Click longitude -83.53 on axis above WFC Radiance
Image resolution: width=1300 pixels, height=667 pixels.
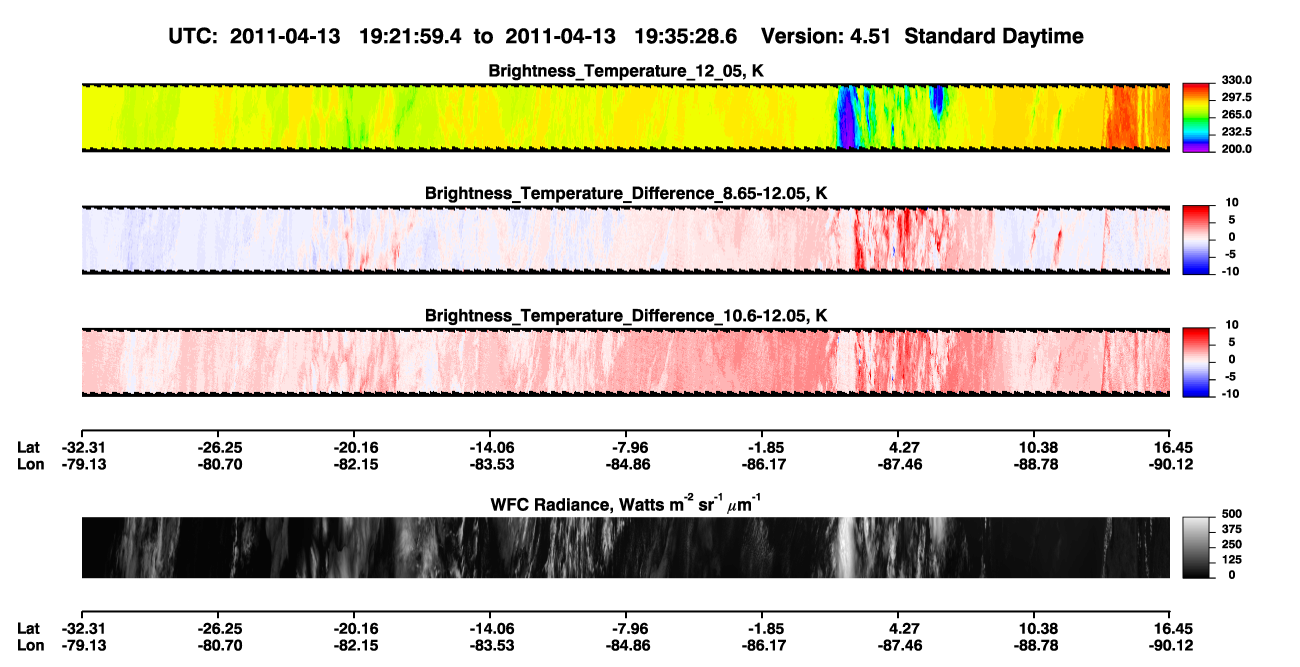[490, 465]
